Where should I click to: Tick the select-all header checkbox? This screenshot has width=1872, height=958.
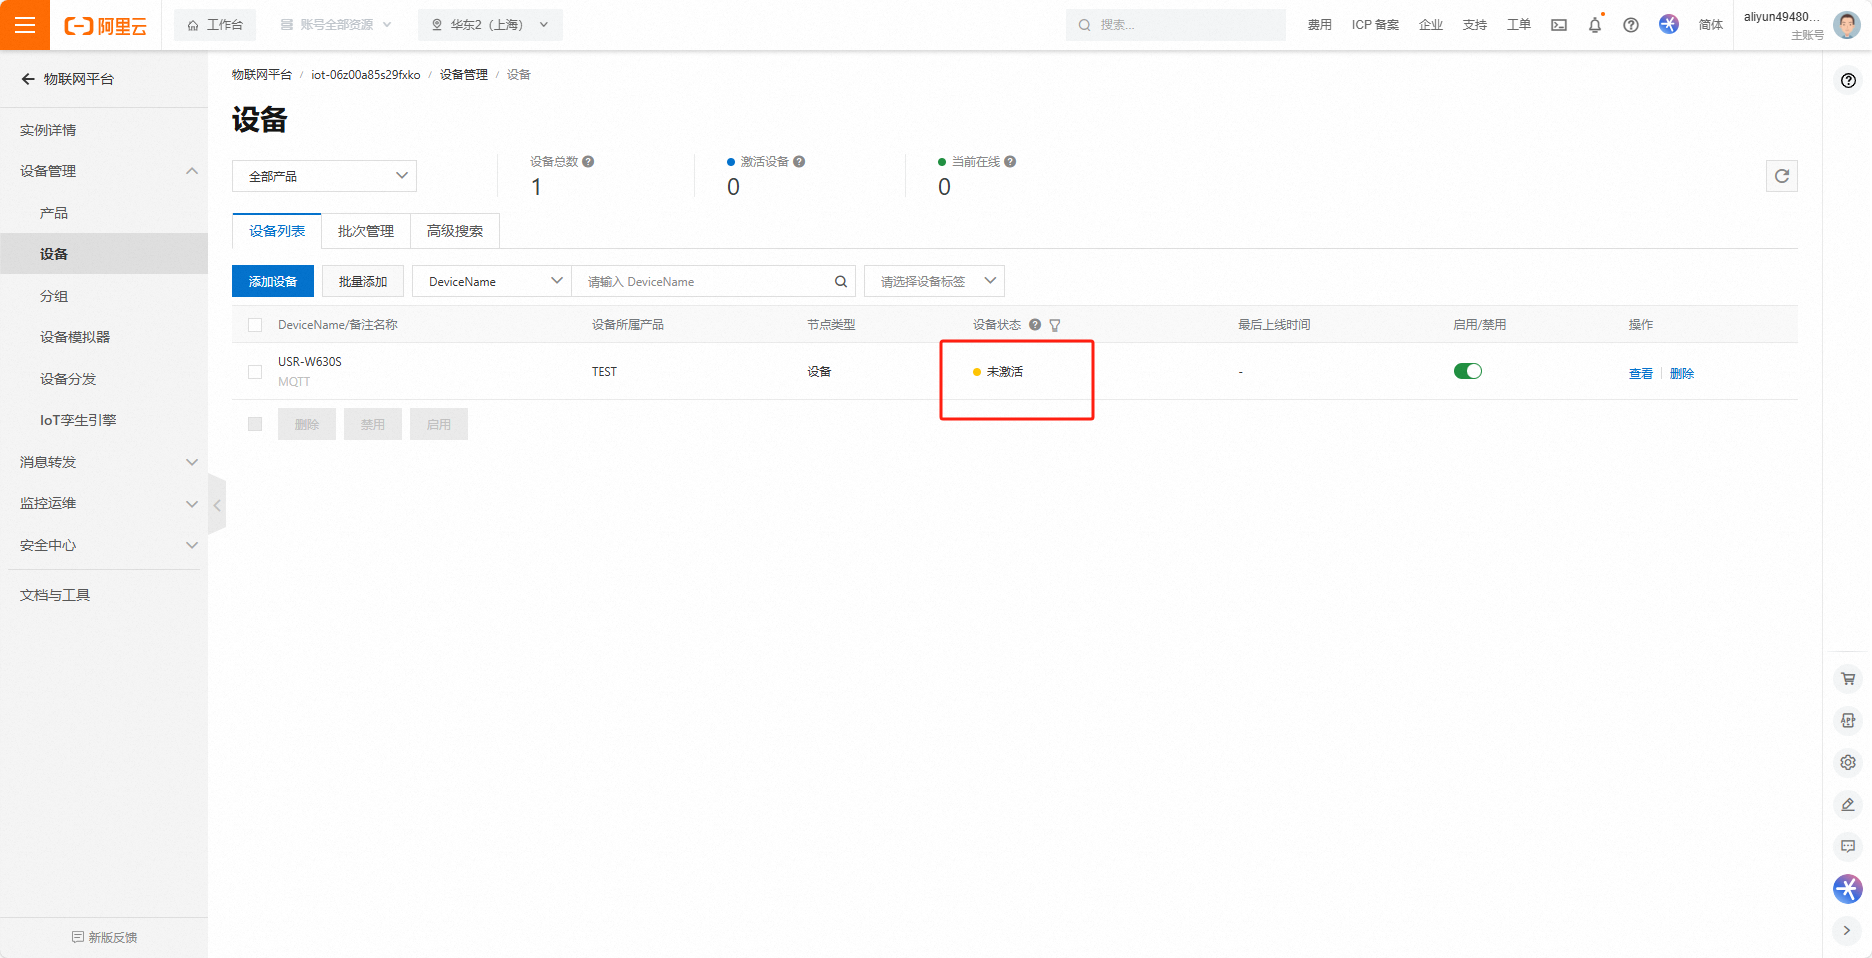click(255, 325)
